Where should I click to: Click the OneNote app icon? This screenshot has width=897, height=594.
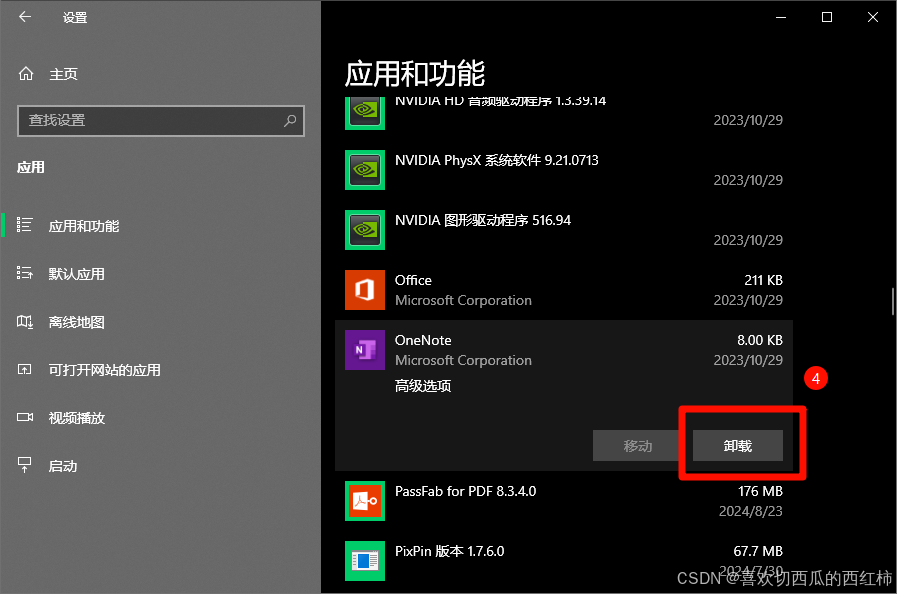[x=365, y=350]
